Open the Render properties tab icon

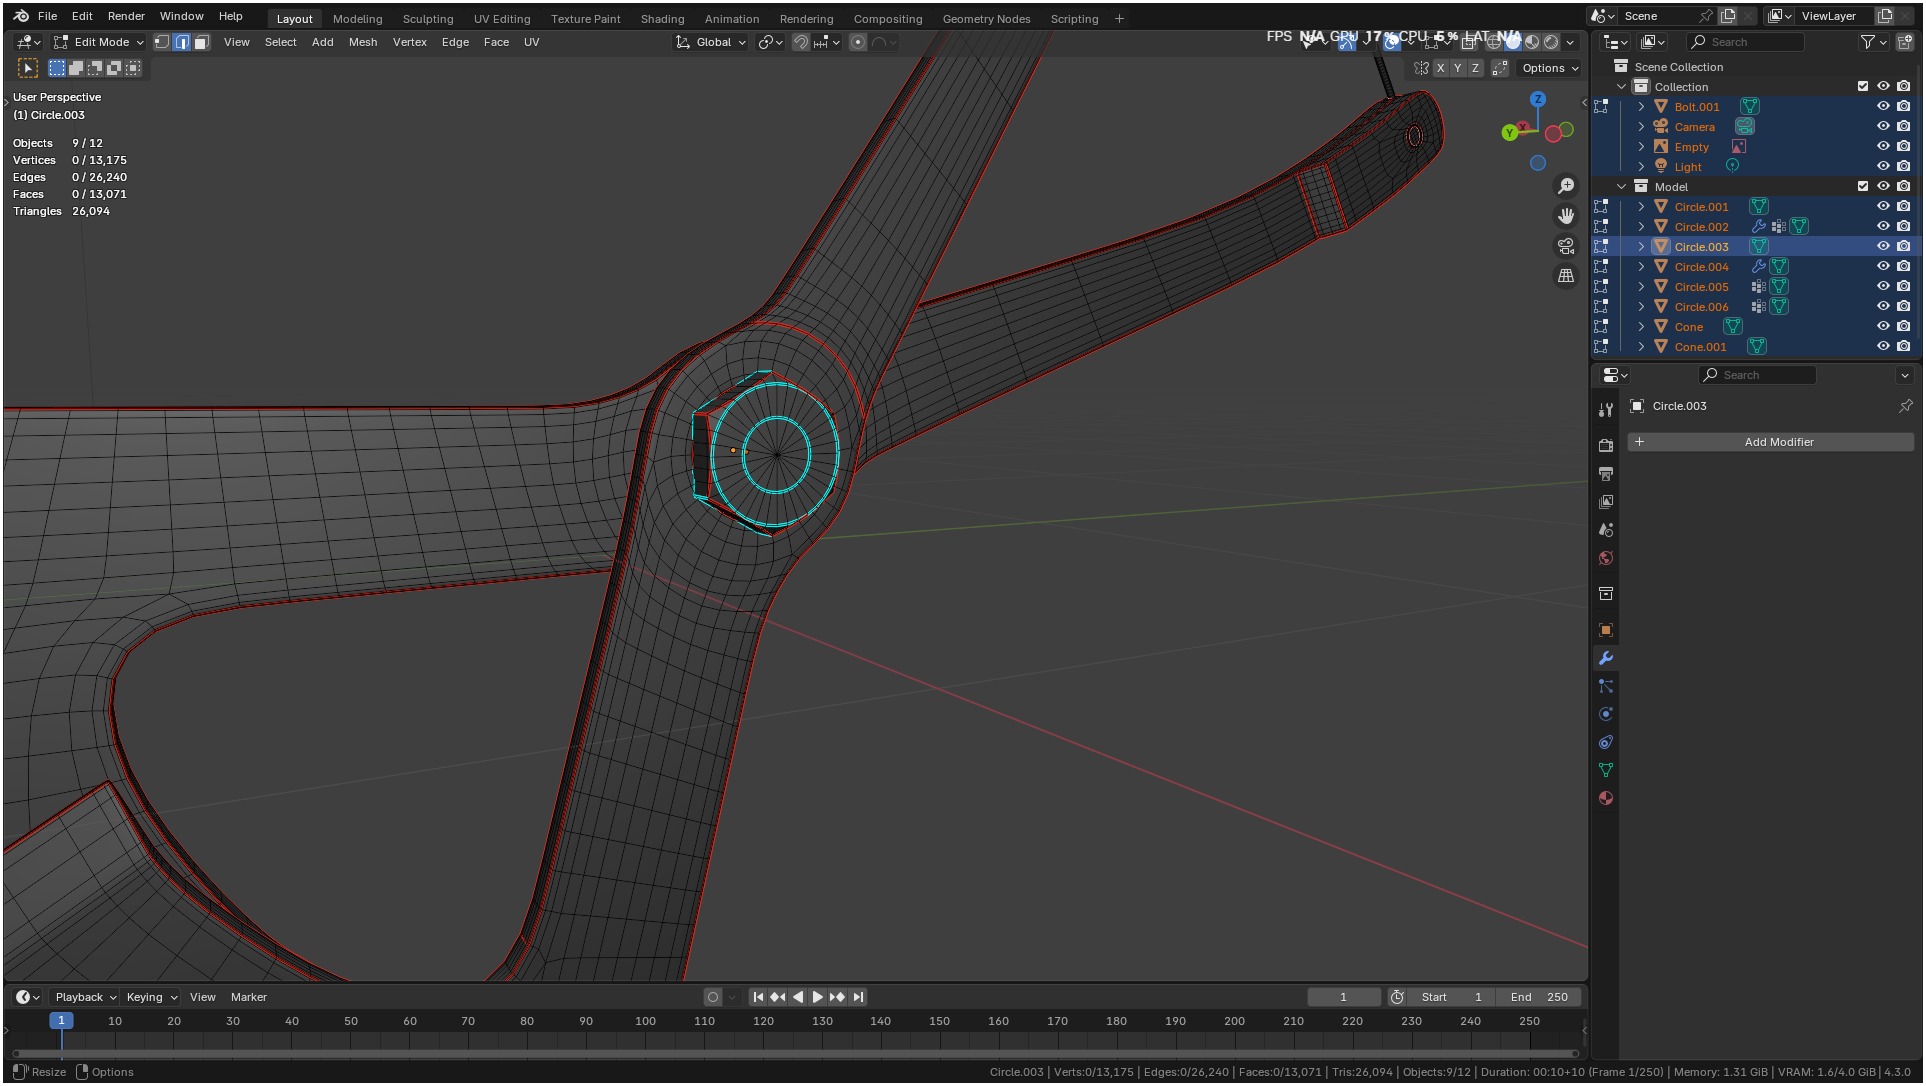[1606, 445]
